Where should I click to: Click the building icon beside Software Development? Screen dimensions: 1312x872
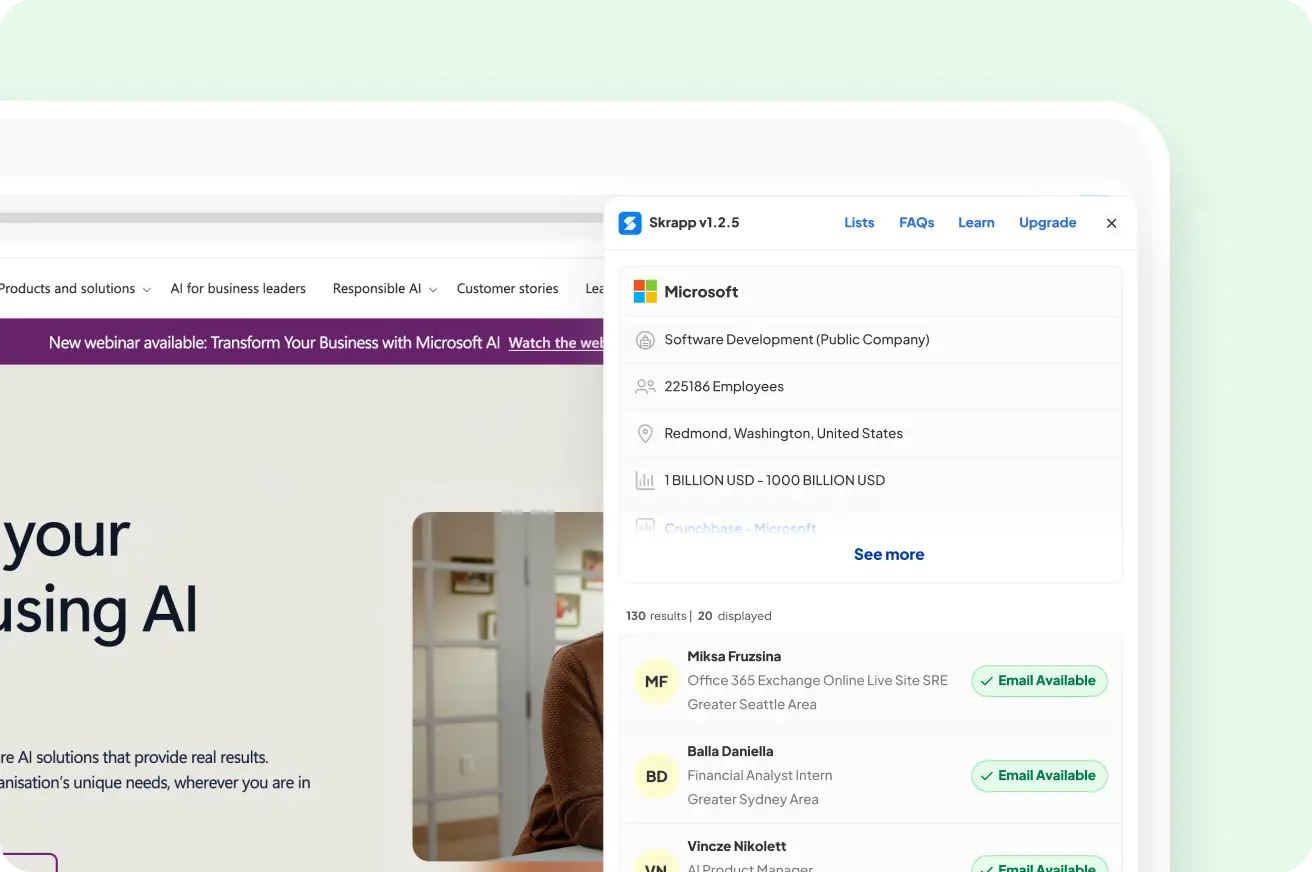pos(645,340)
